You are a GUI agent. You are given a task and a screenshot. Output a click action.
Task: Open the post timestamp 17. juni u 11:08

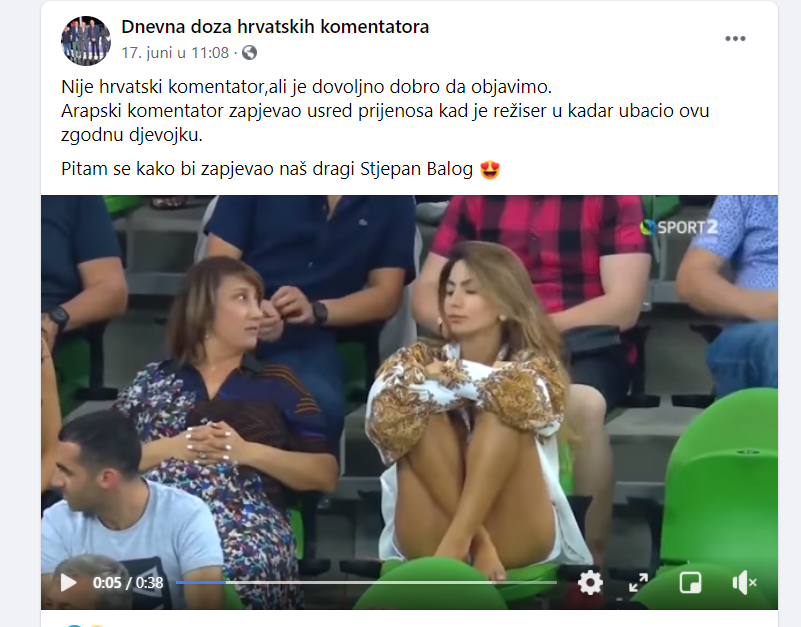point(175,53)
